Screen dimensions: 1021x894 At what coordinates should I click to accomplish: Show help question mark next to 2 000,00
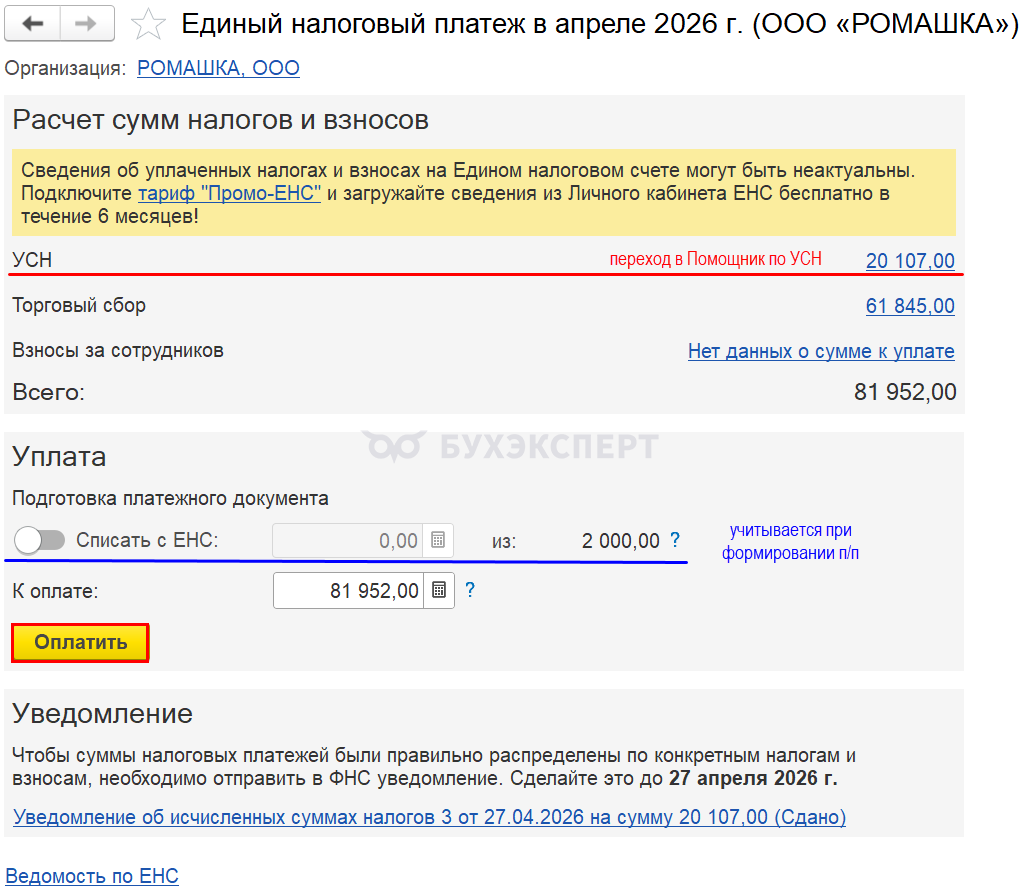(675, 540)
